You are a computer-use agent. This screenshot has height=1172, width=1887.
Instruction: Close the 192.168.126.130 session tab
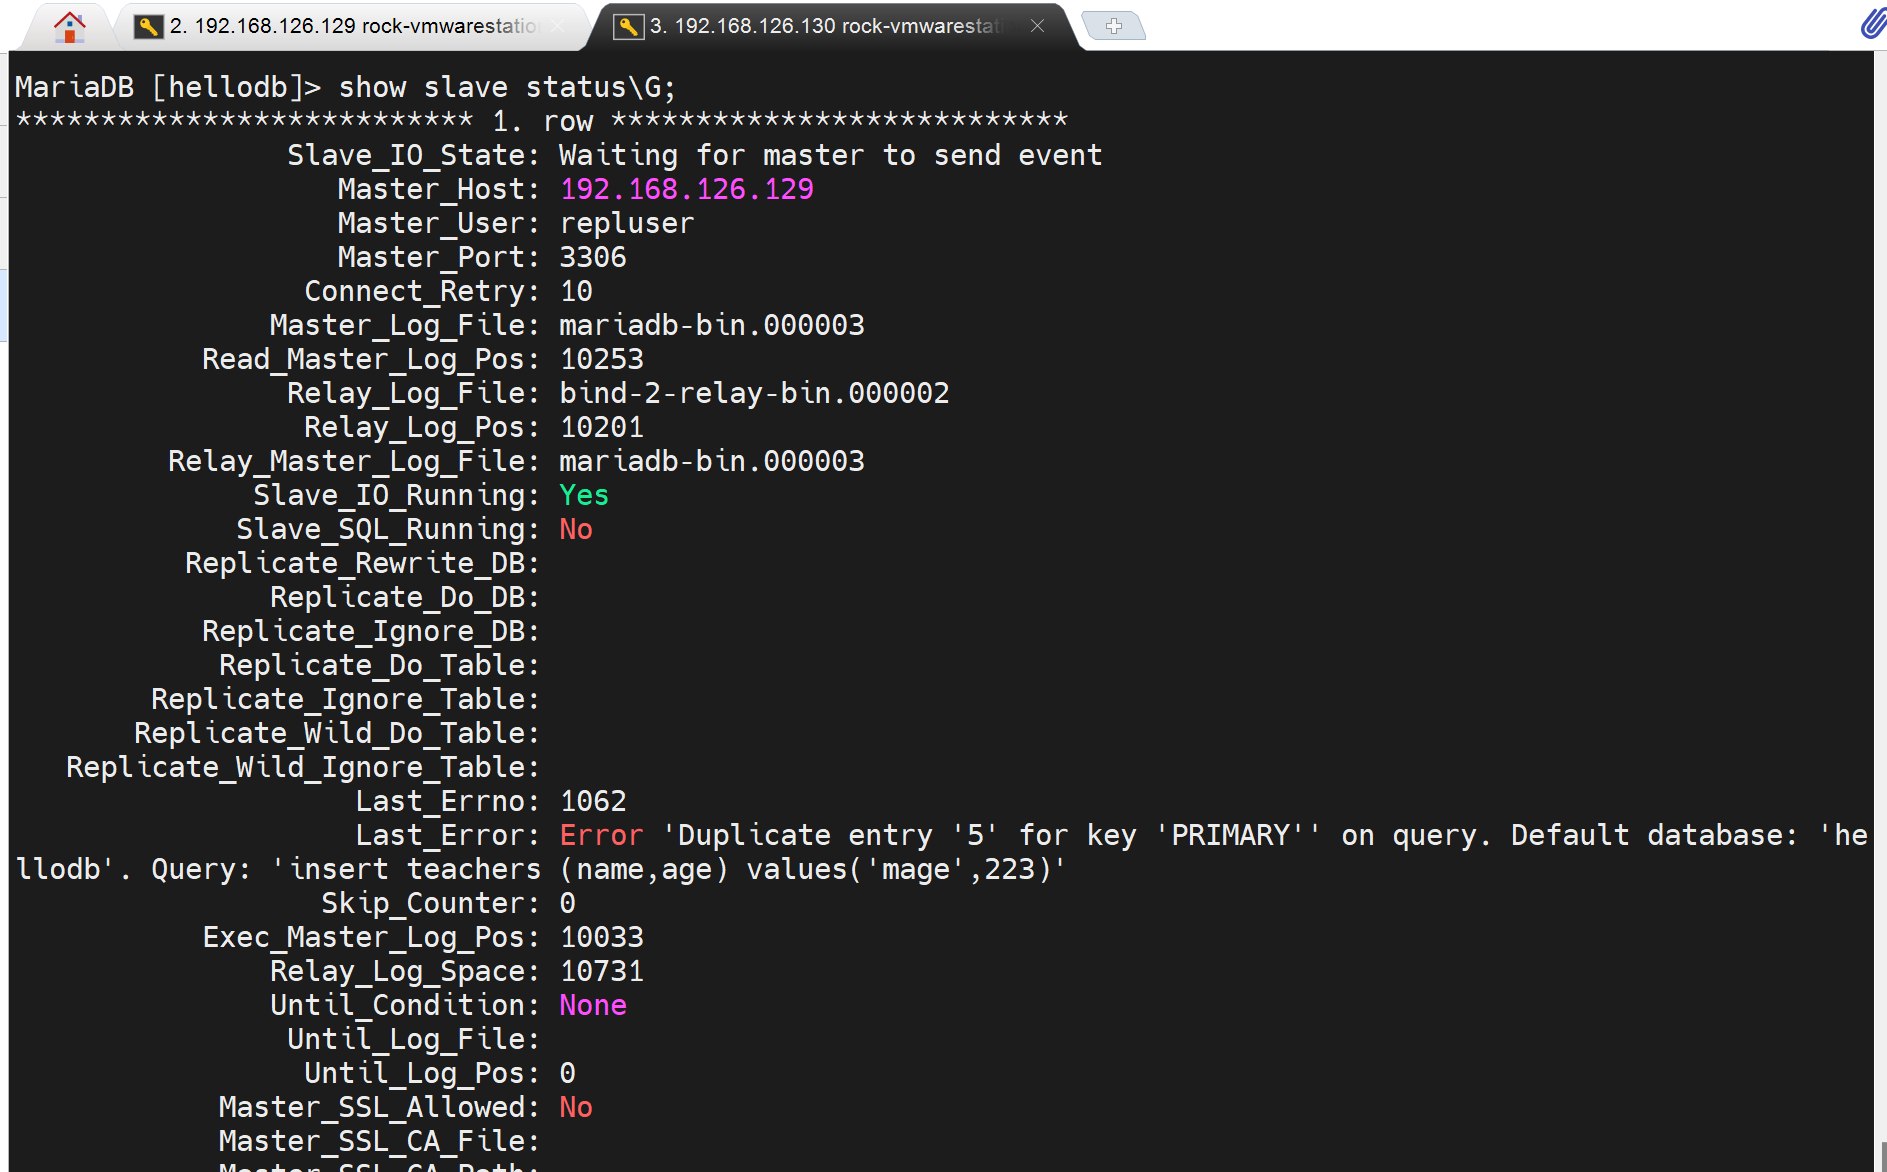coord(1038,26)
